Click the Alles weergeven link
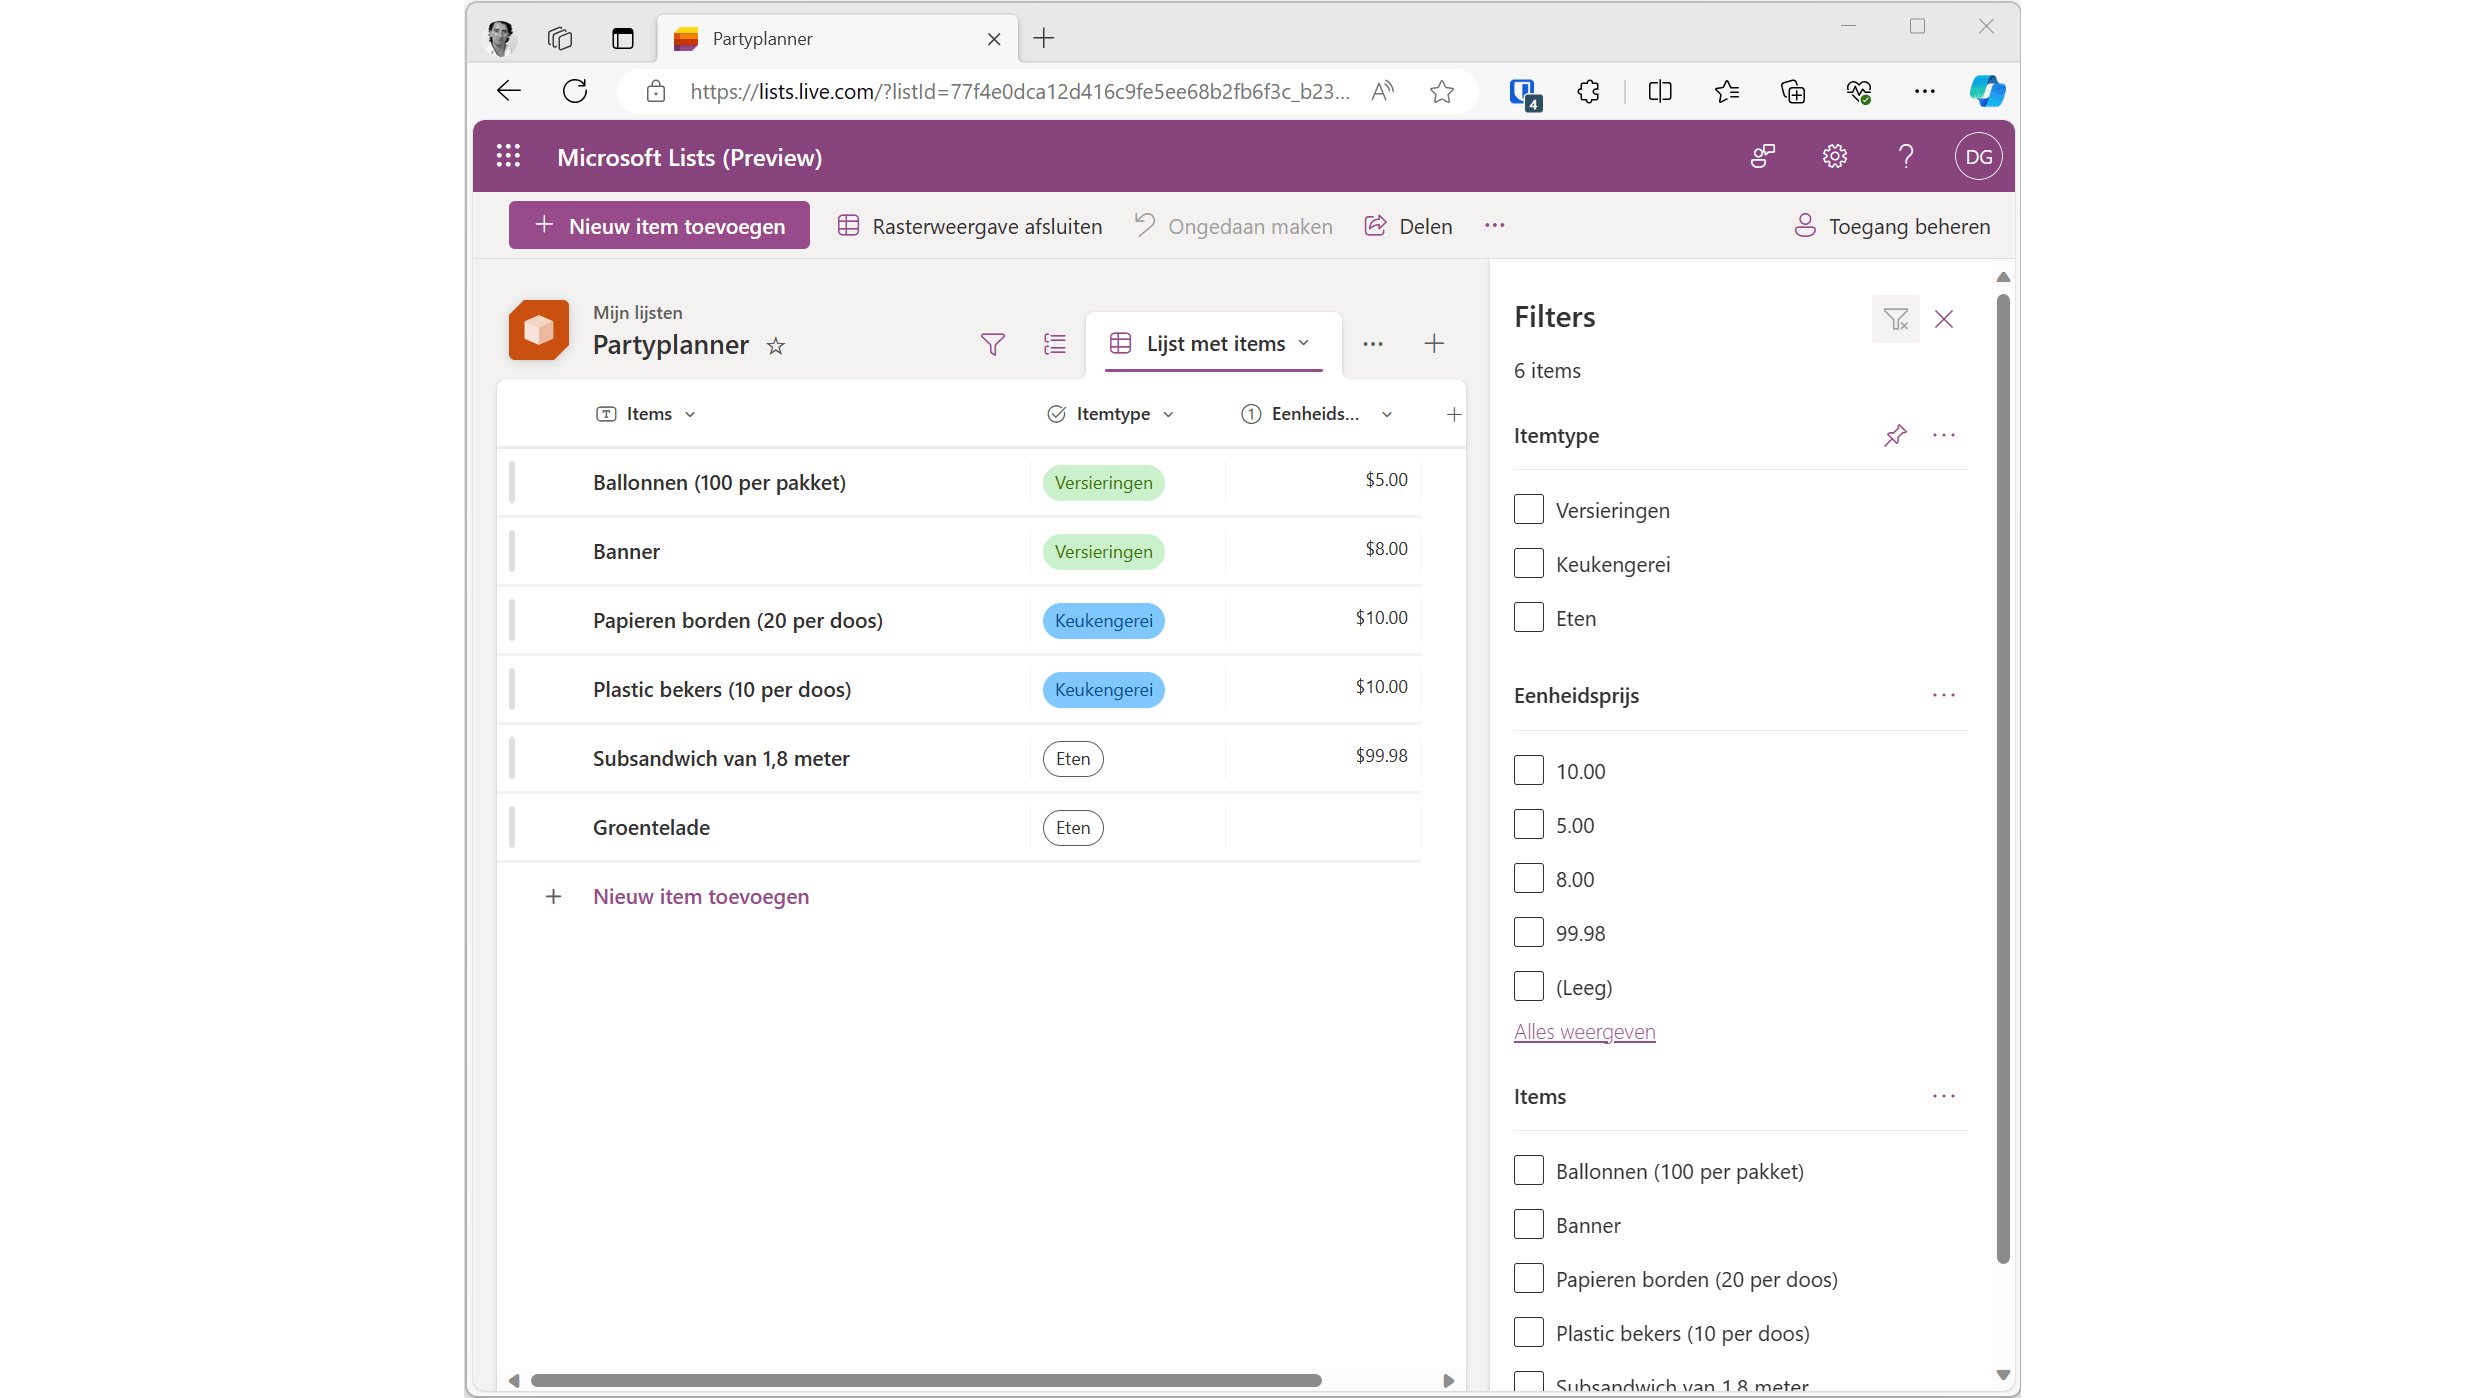 pos(1584,1031)
